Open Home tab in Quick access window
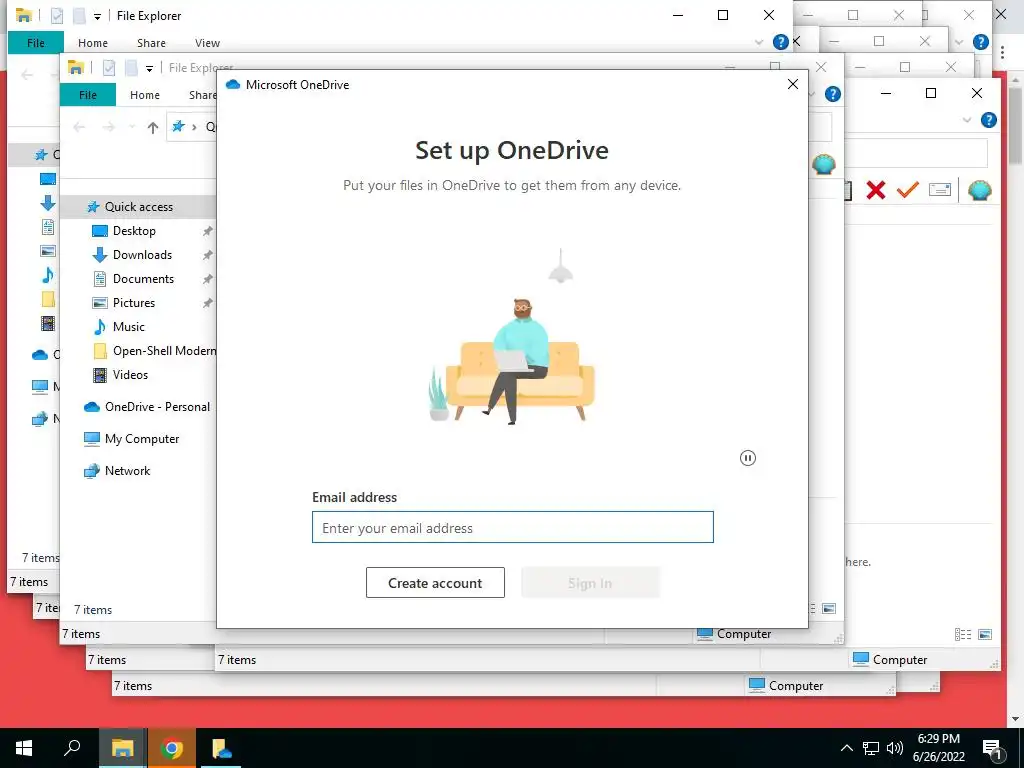Viewport: 1024px width, 768px height. 144,95
